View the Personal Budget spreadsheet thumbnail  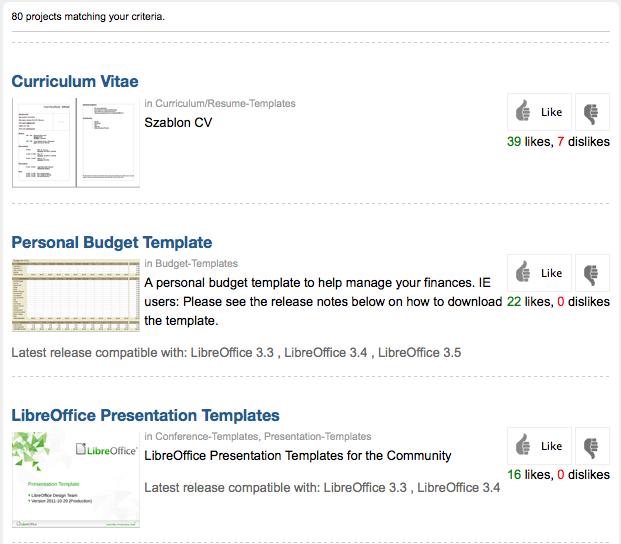click(76, 295)
